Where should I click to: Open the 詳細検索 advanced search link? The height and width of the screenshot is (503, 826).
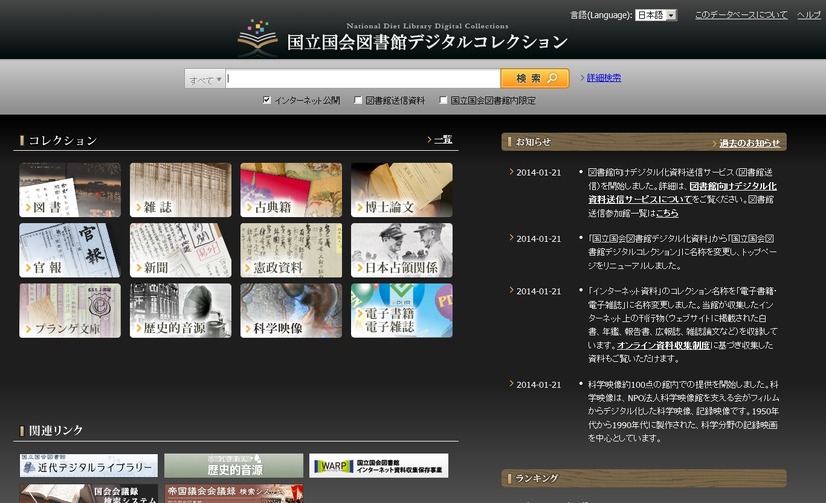point(604,78)
